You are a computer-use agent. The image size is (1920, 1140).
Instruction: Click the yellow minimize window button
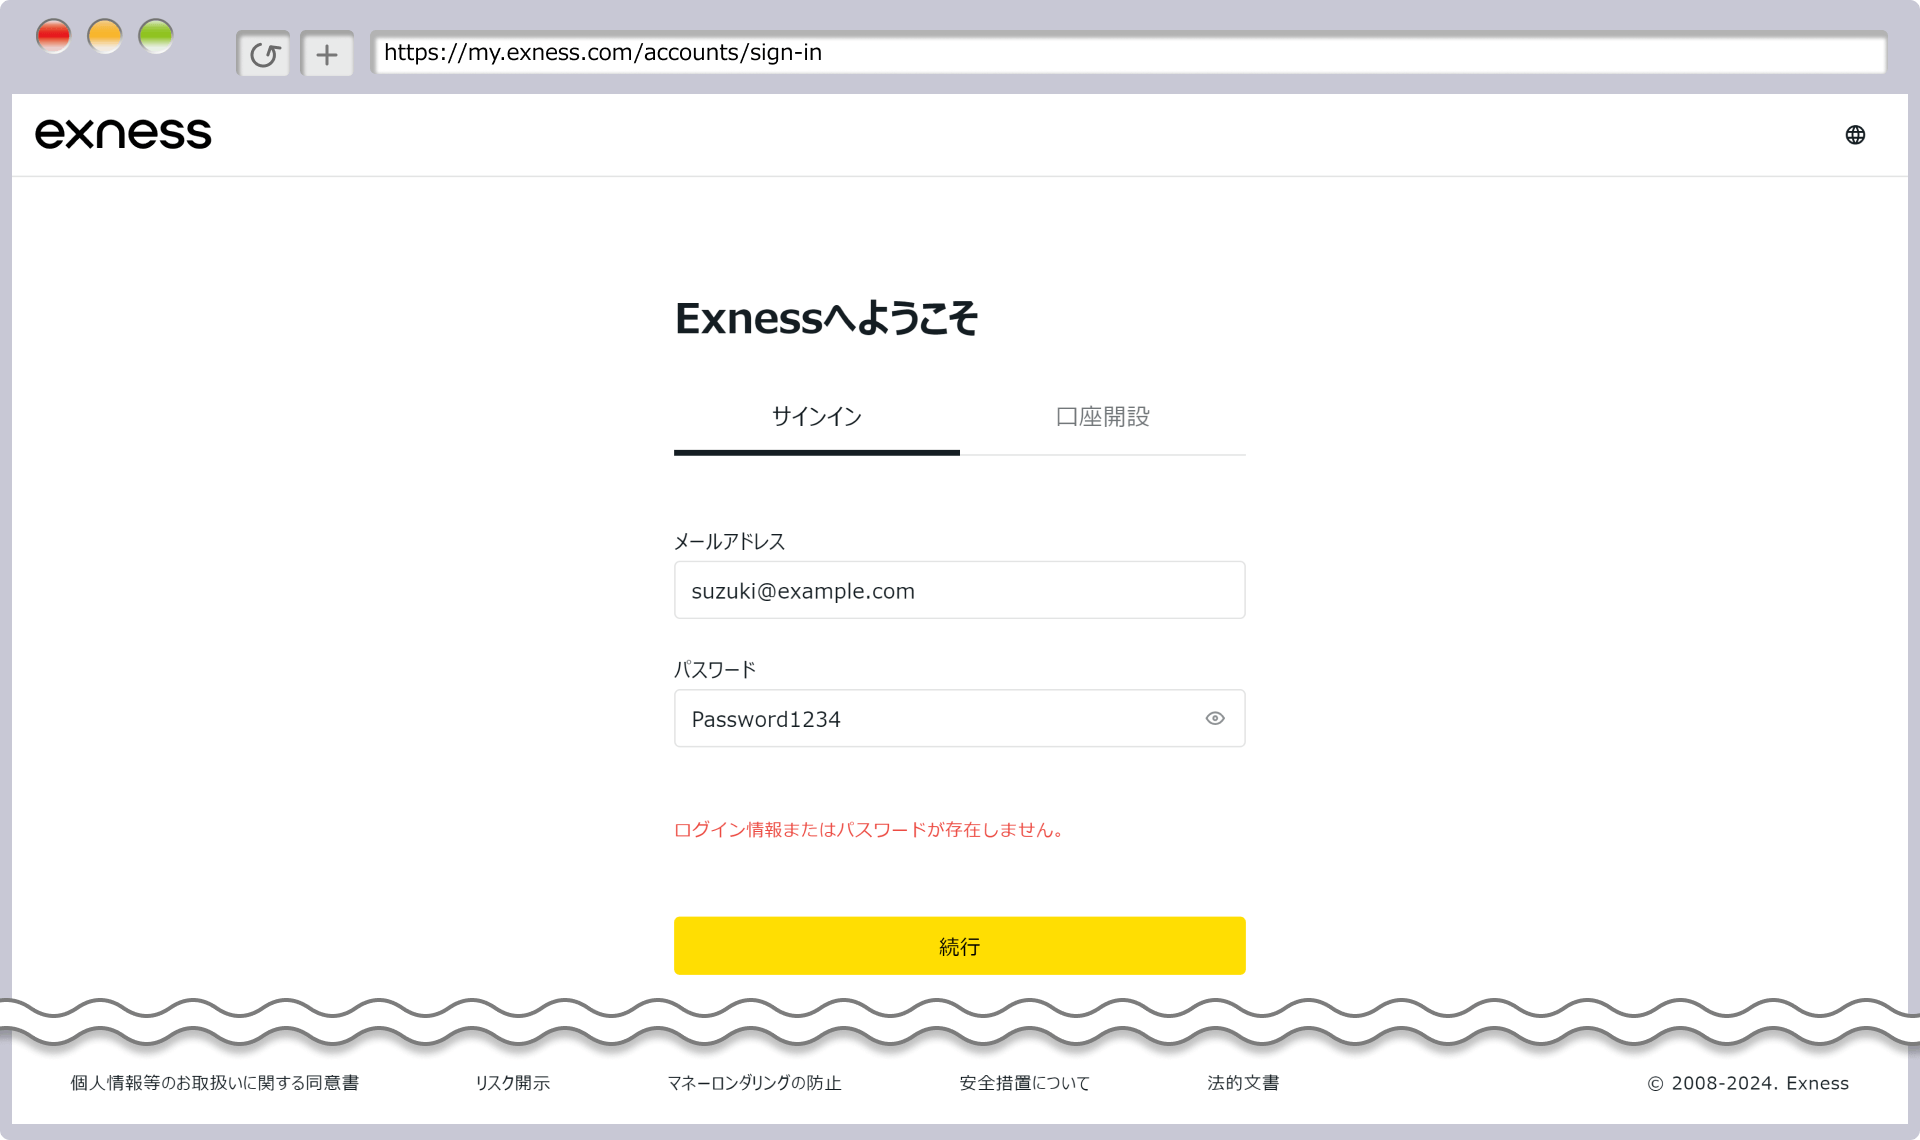click(105, 36)
